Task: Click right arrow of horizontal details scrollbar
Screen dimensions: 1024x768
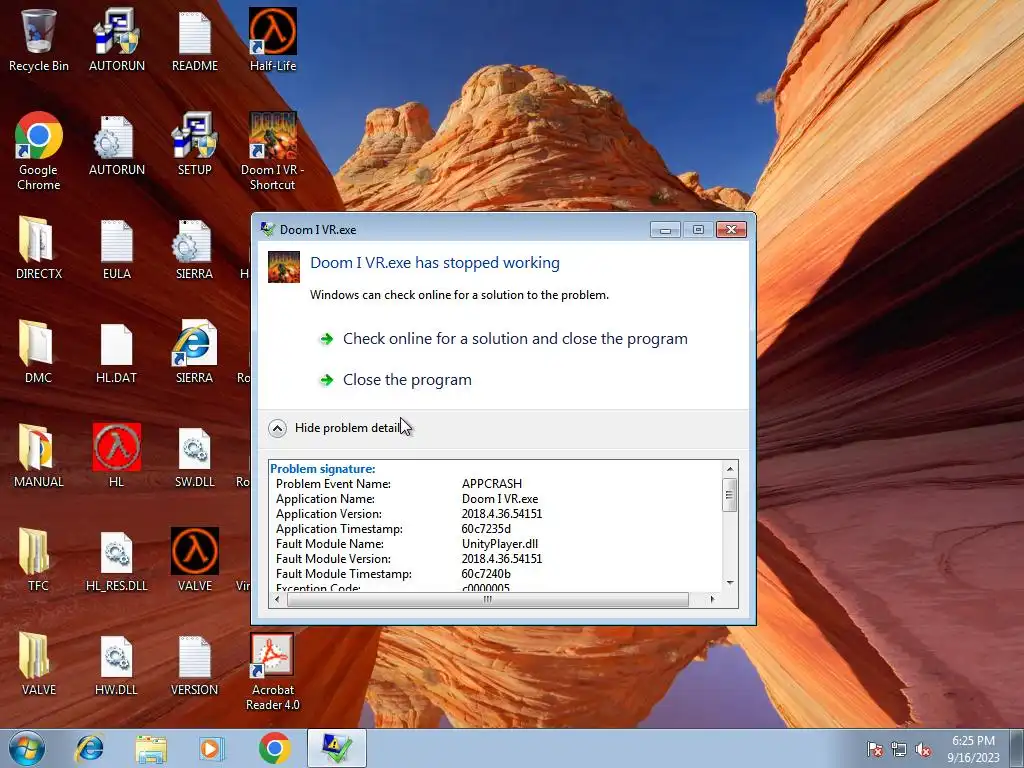Action: (712, 600)
